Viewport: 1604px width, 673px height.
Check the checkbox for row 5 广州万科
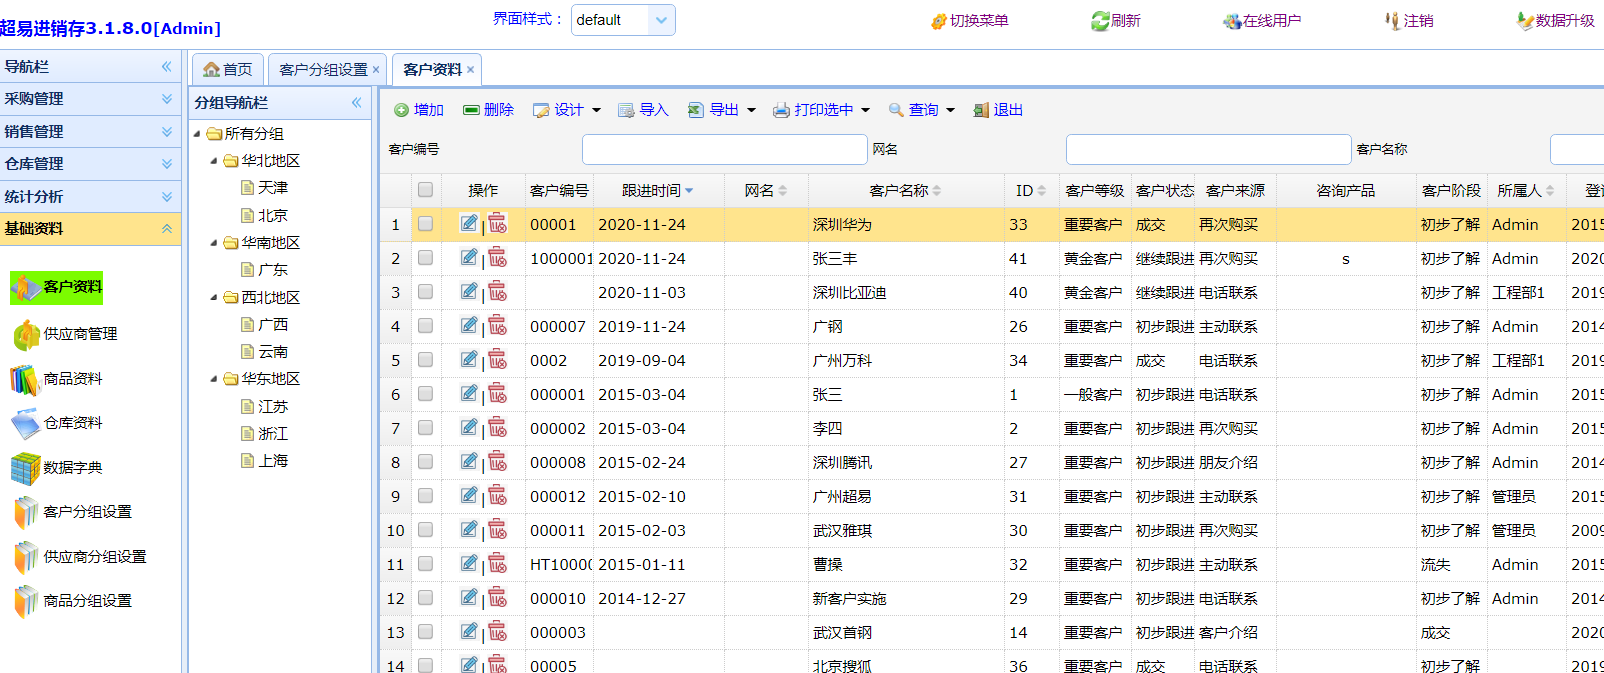(x=426, y=360)
